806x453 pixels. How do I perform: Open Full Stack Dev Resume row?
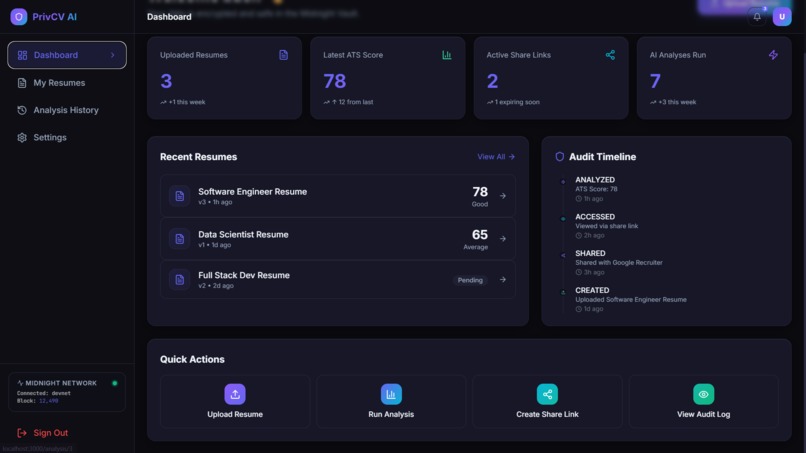tap(338, 280)
